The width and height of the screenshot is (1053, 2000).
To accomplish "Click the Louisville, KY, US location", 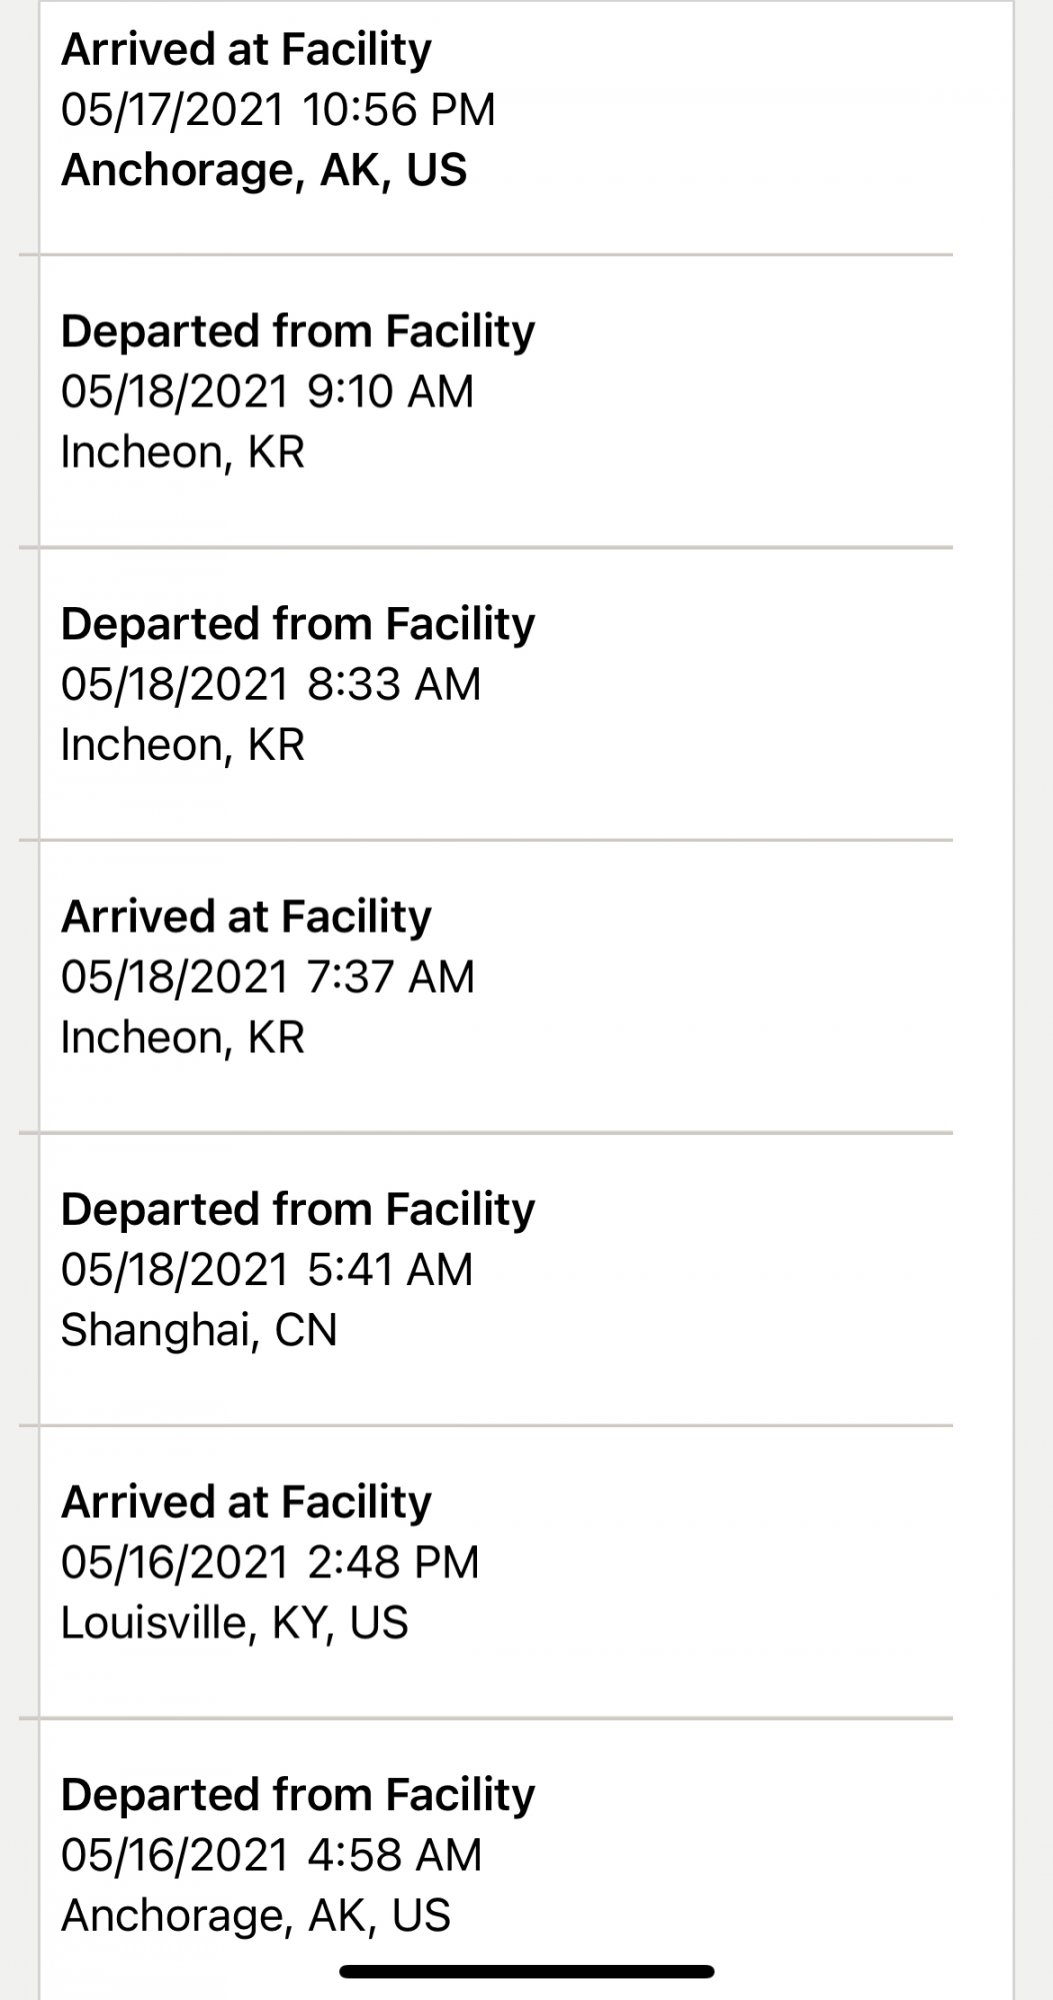I will point(234,1623).
